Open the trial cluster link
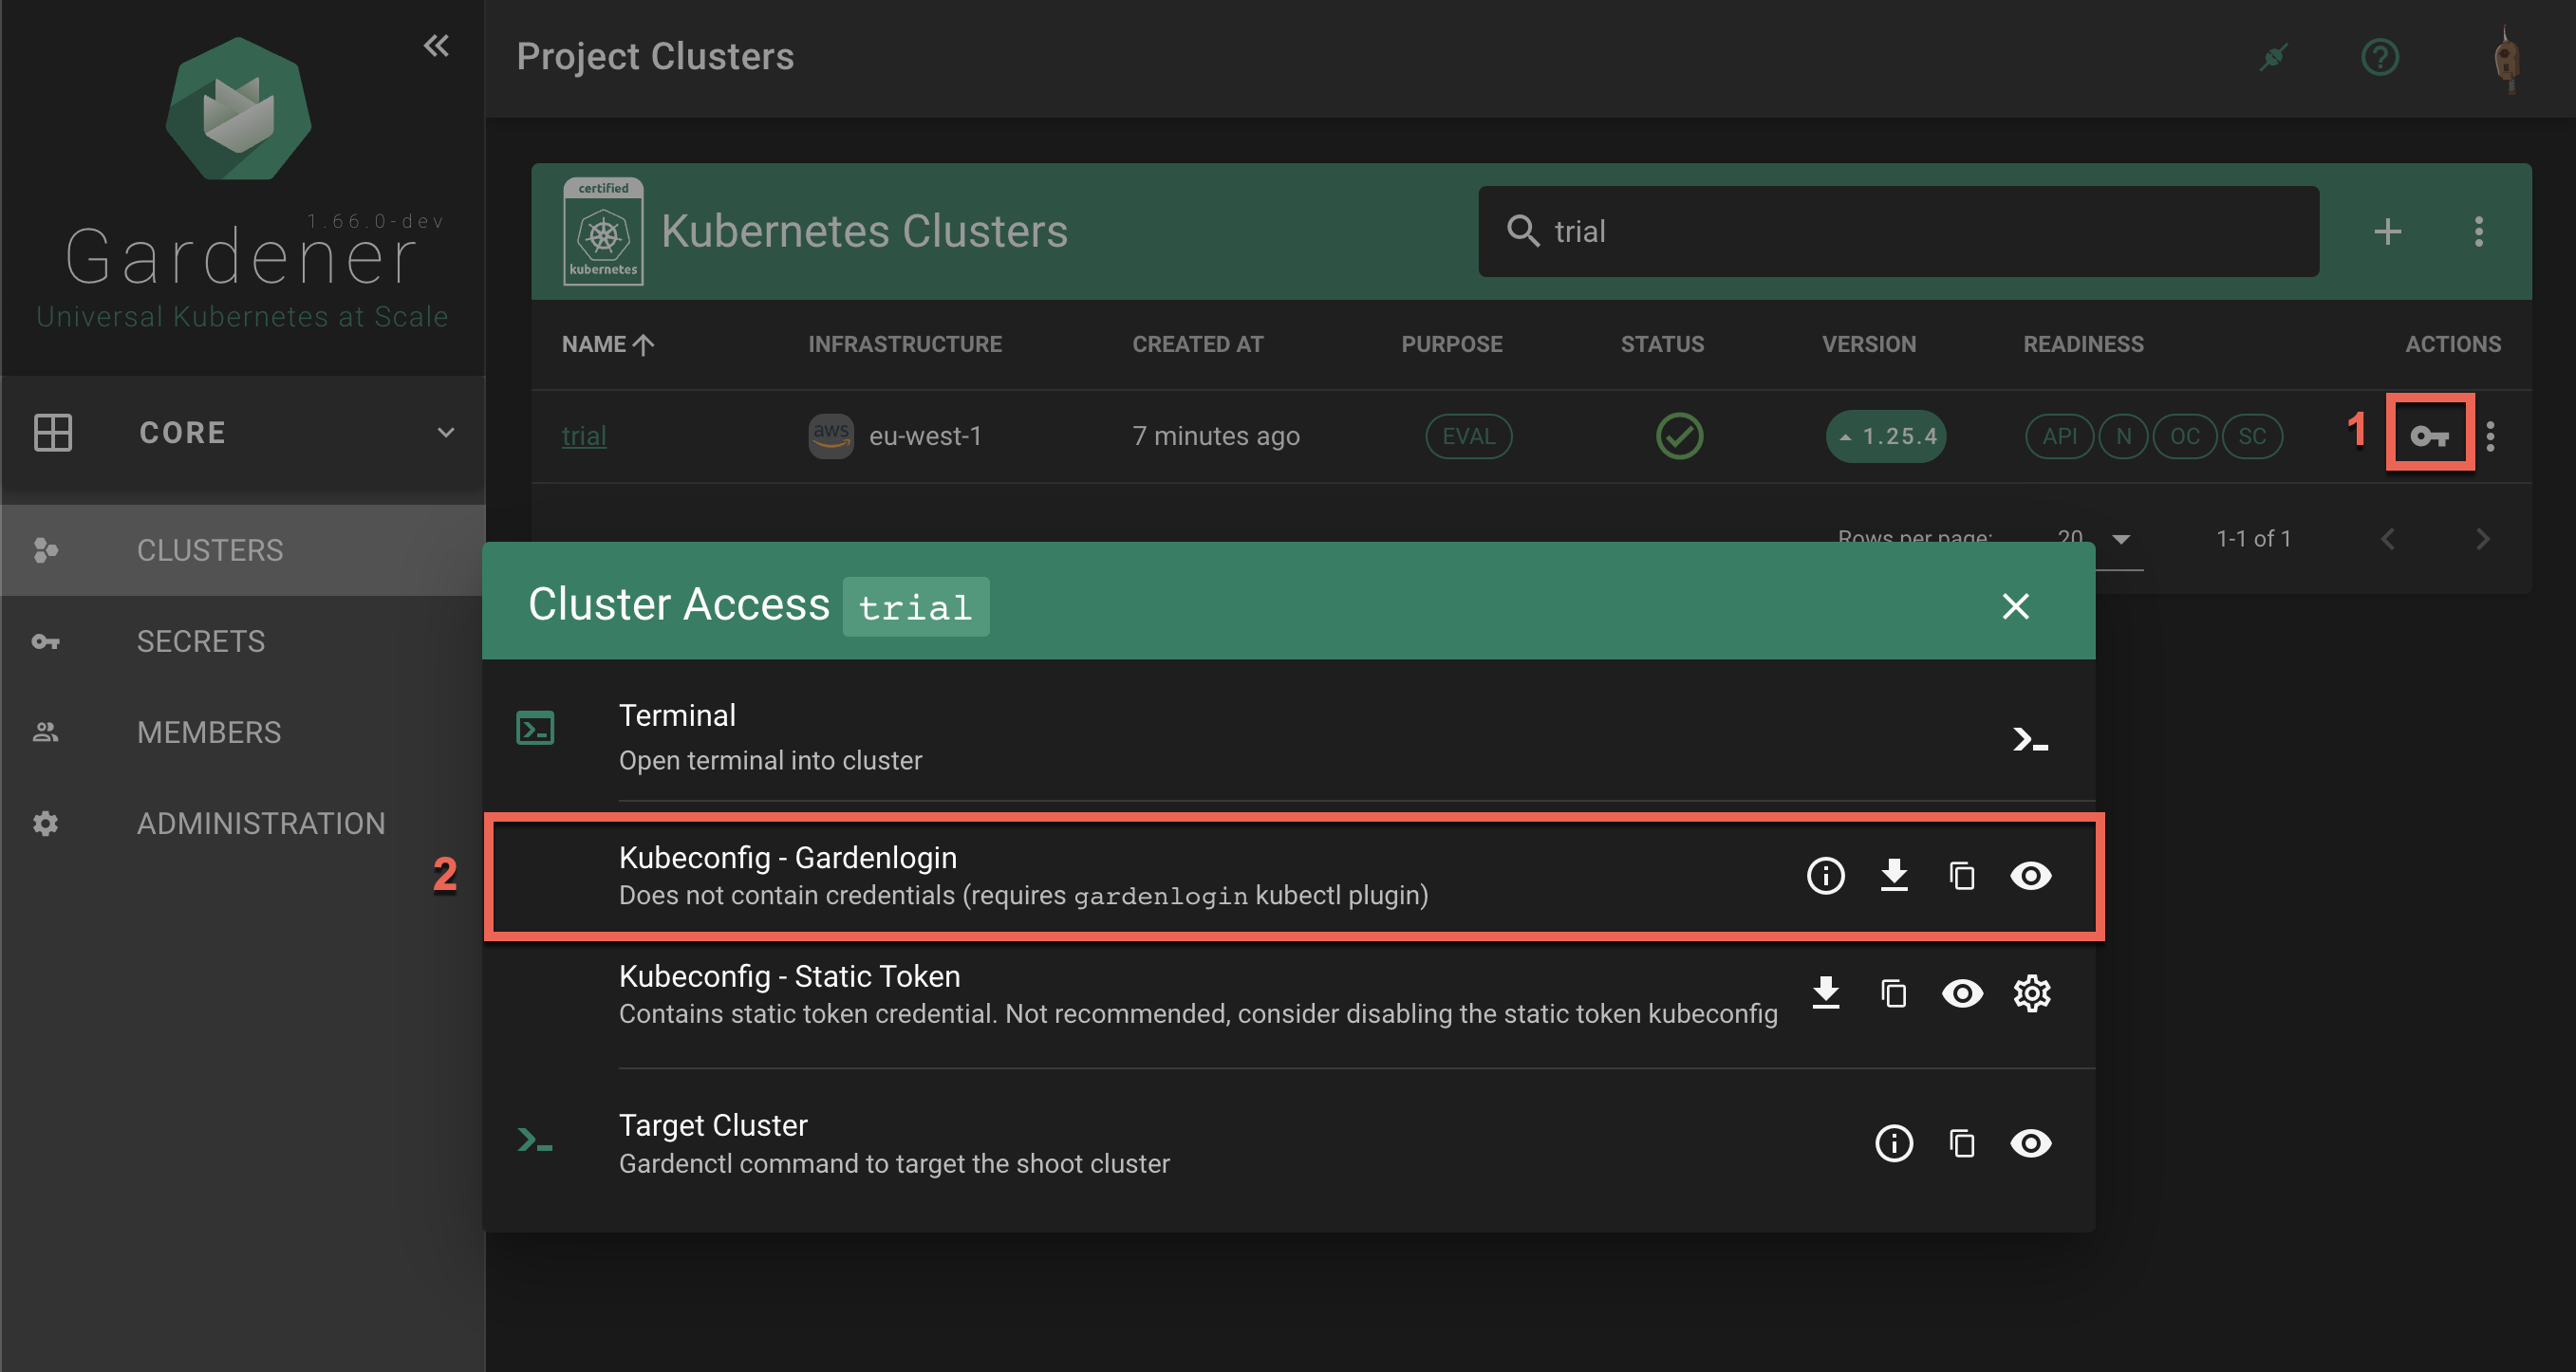The height and width of the screenshot is (1372, 2576). tap(583, 436)
